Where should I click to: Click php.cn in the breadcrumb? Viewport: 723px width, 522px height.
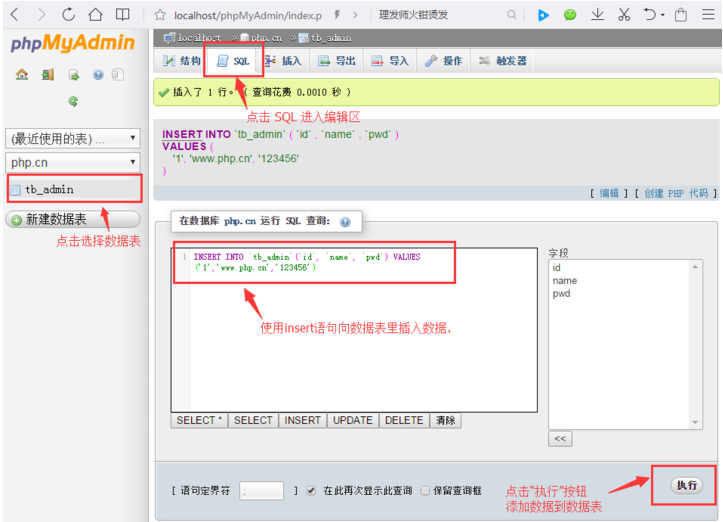tap(266, 38)
